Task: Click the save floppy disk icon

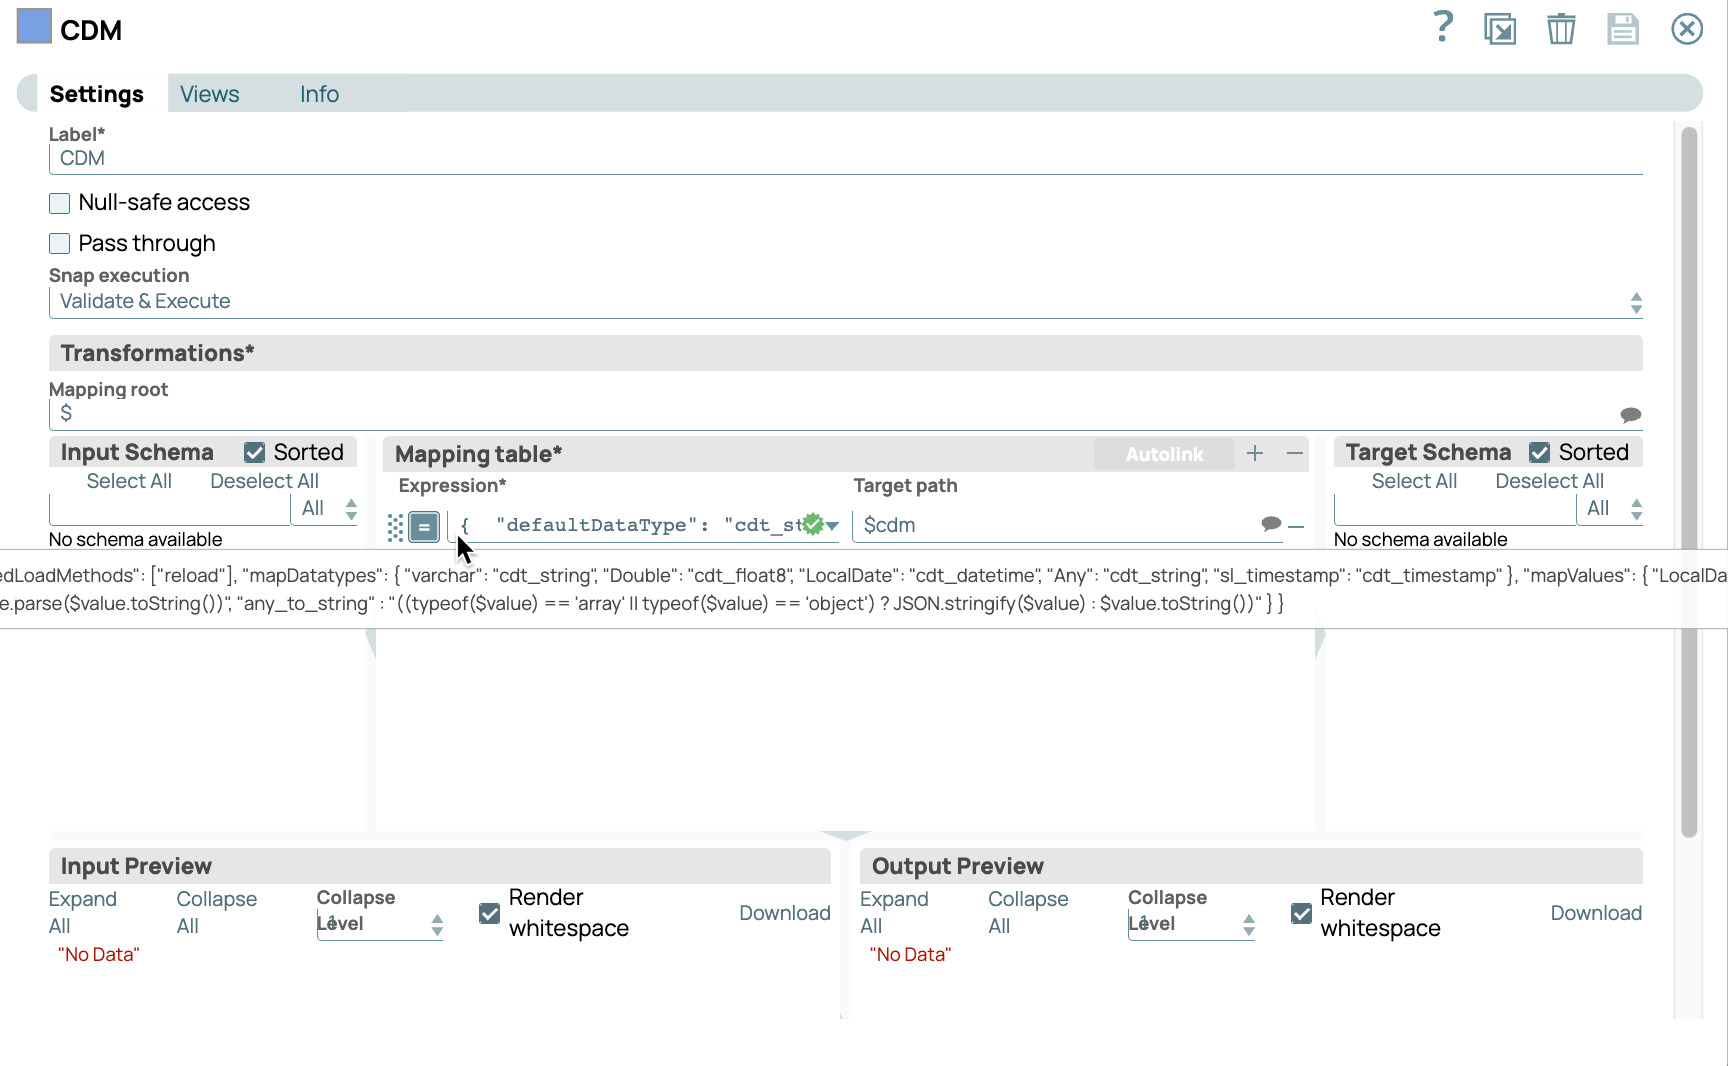Action: point(1623,29)
